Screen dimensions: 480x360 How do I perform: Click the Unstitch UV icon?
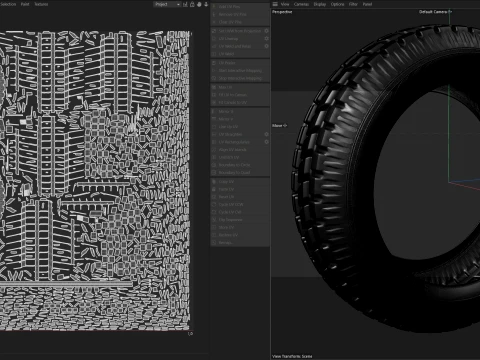click(x=214, y=157)
